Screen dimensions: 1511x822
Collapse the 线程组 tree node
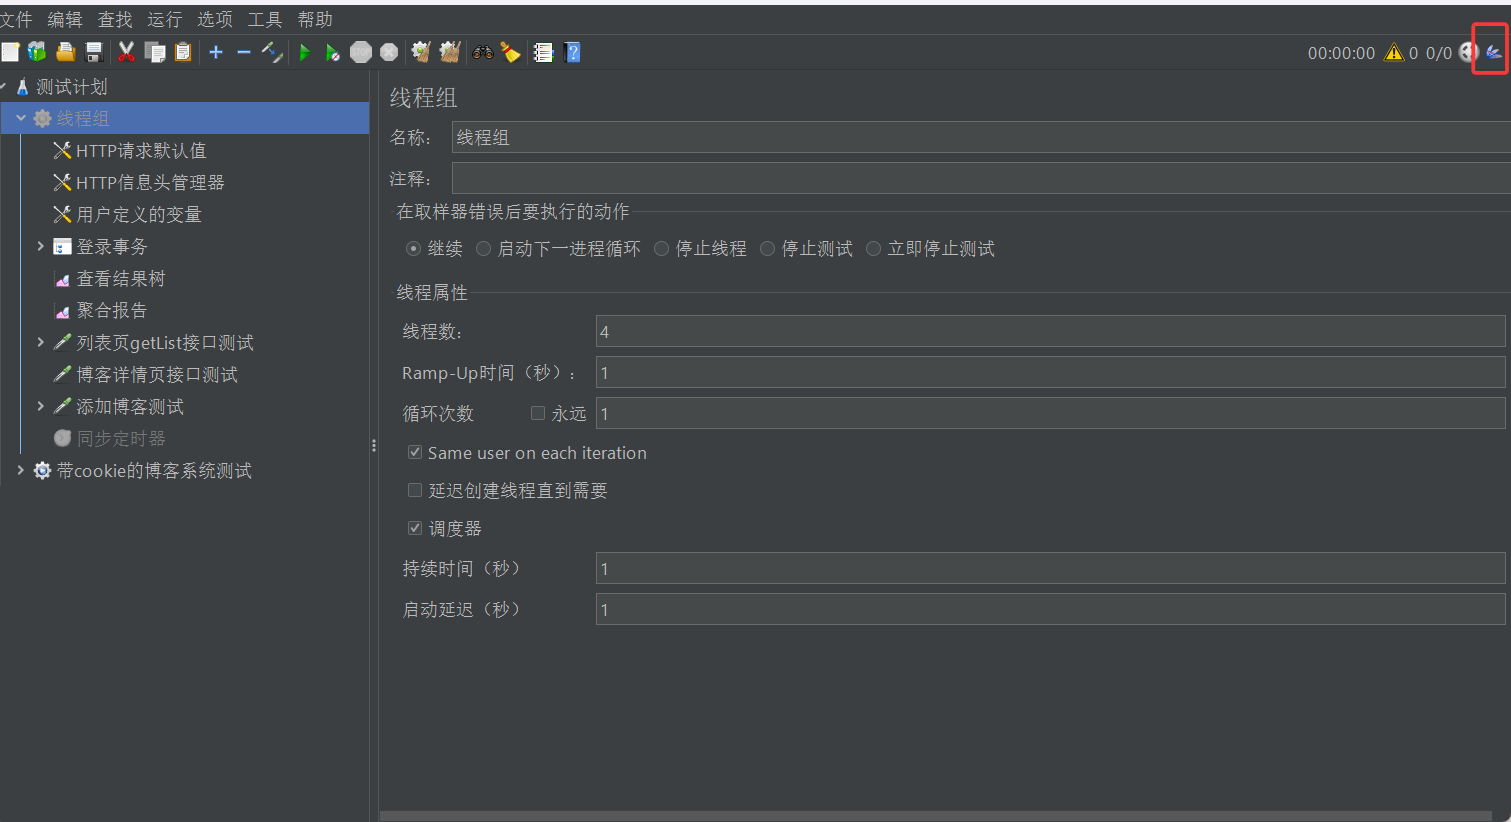click(x=21, y=117)
